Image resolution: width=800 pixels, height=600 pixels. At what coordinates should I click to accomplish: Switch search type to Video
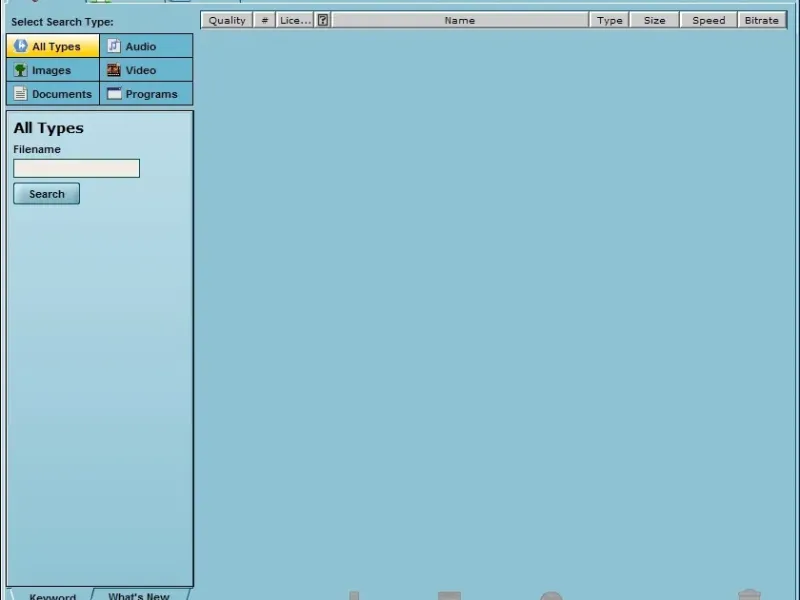(x=146, y=70)
